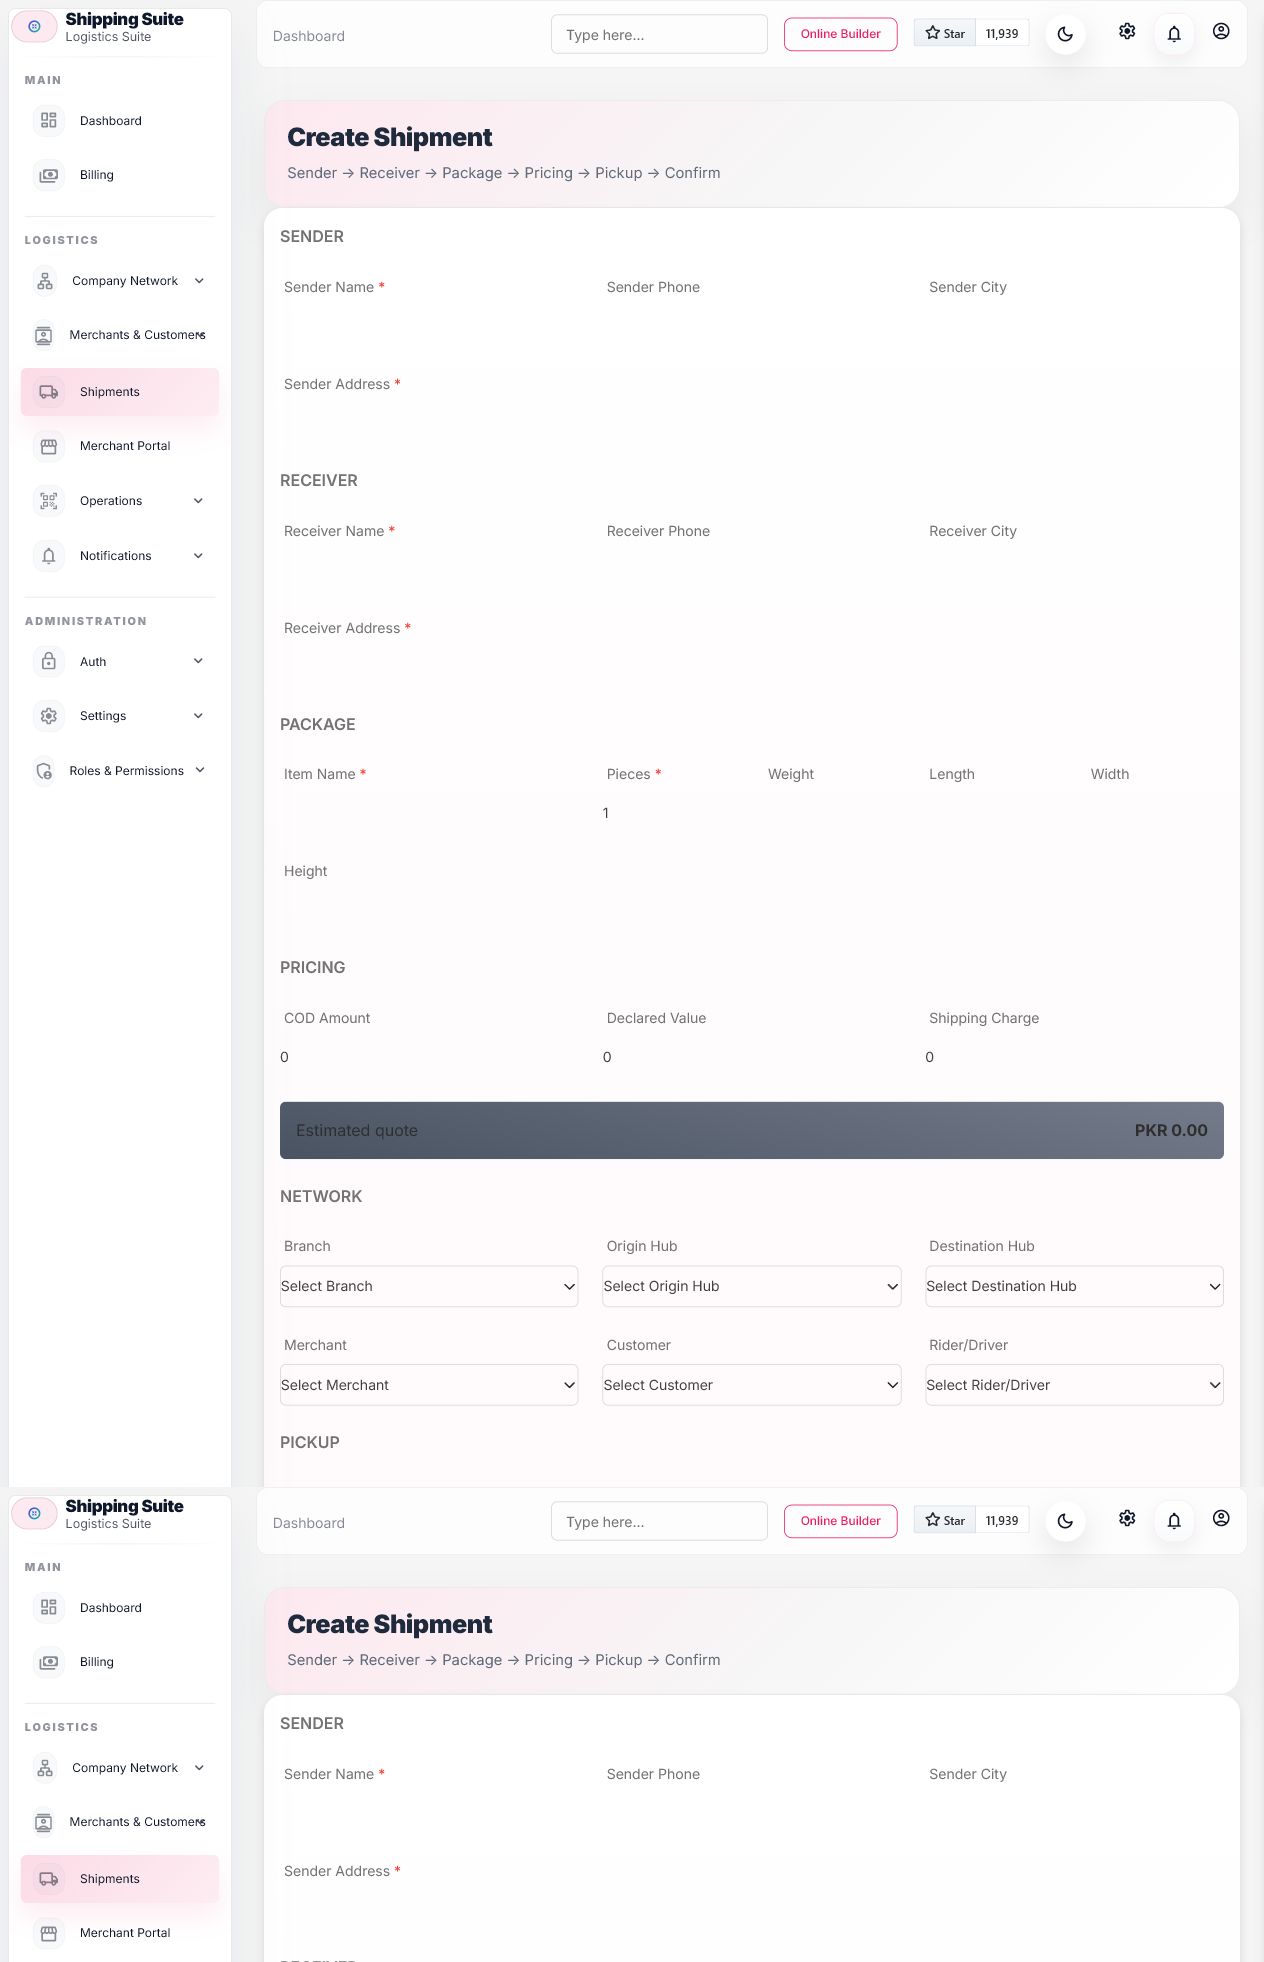The width and height of the screenshot is (1264, 1962).
Task: Open the Operations sidebar menu label
Action: [111, 501]
